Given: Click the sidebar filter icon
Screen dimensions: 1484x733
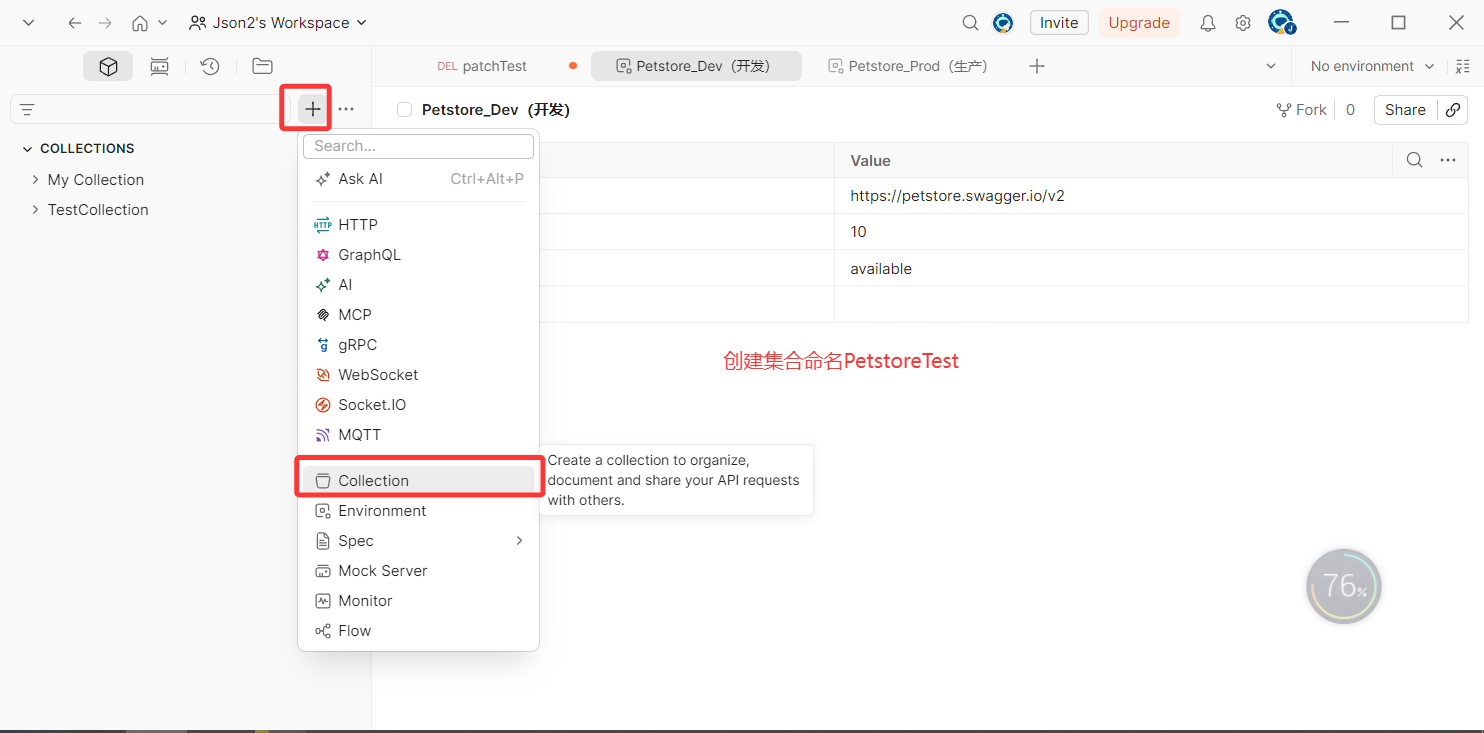Looking at the screenshot, I should (27, 110).
